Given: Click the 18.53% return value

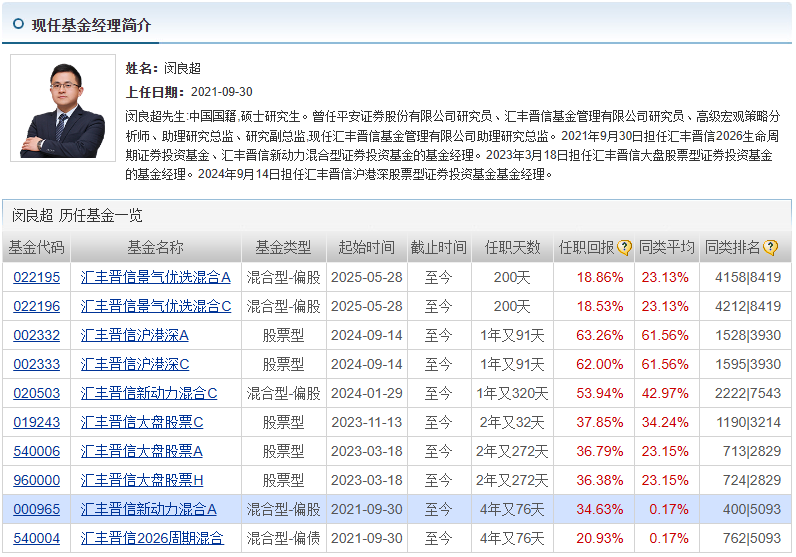Looking at the screenshot, I should click(600, 306).
